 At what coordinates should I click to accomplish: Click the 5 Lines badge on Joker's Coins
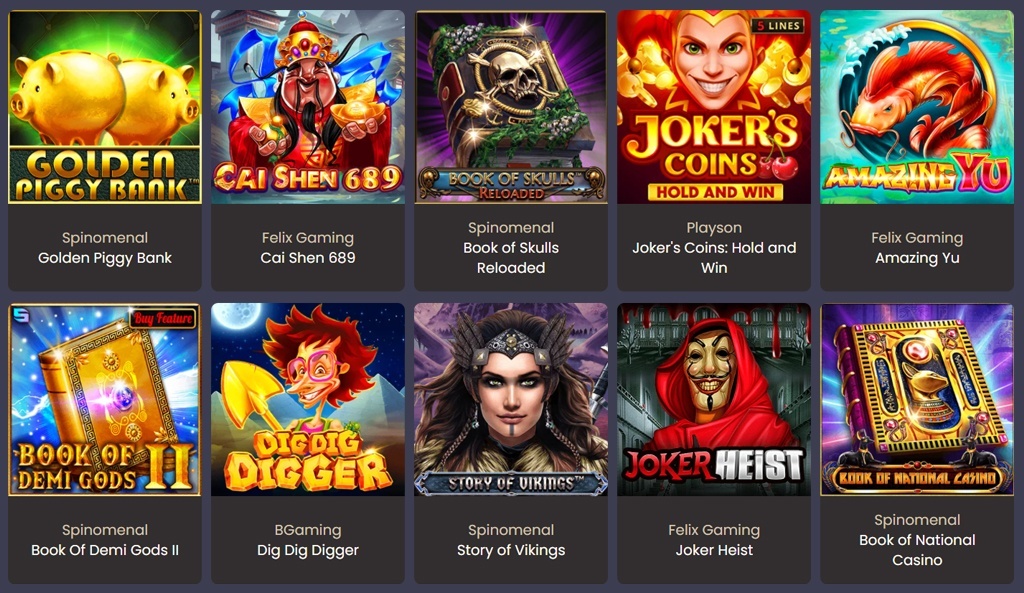[x=778, y=25]
